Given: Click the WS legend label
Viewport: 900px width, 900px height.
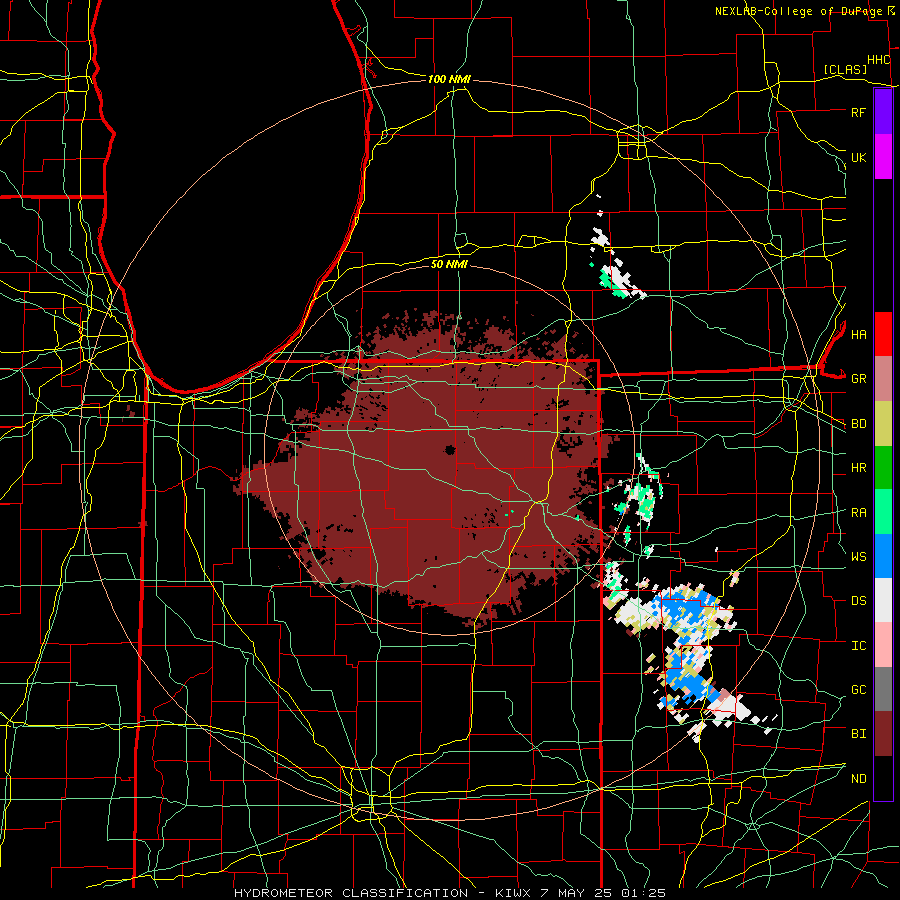Looking at the screenshot, I should [858, 556].
